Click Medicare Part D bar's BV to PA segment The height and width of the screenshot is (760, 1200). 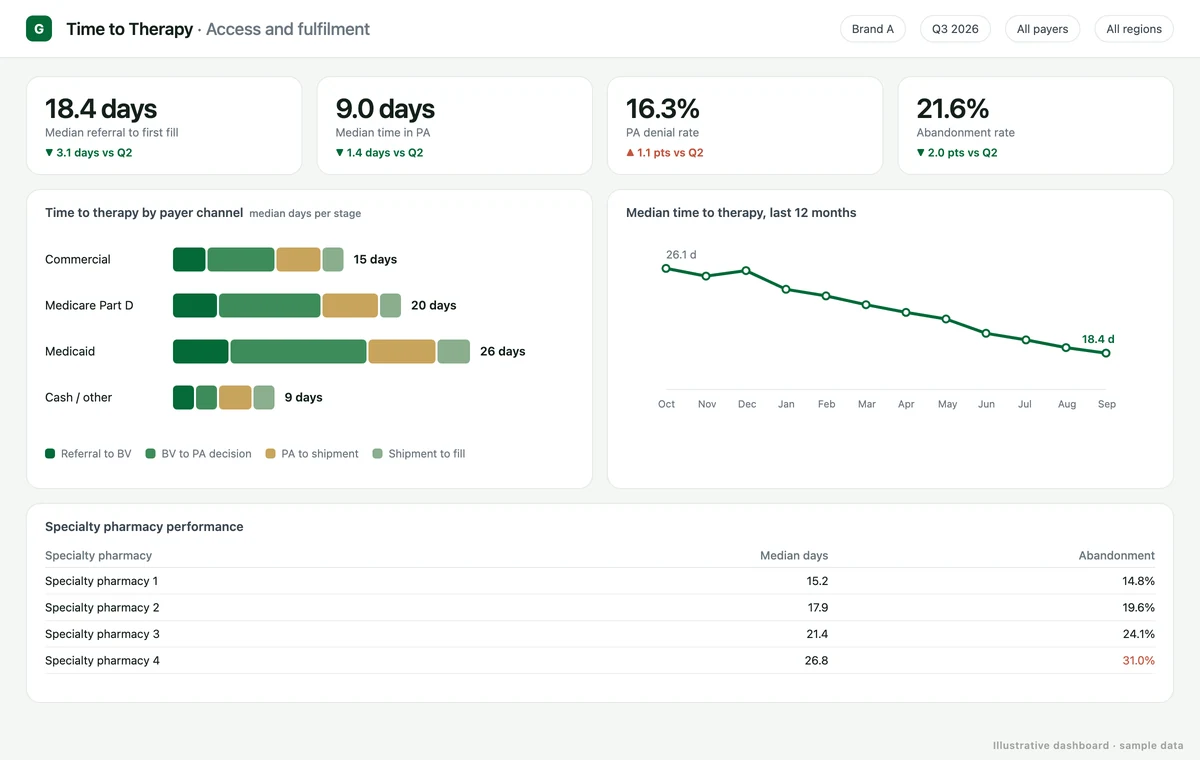pos(270,305)
